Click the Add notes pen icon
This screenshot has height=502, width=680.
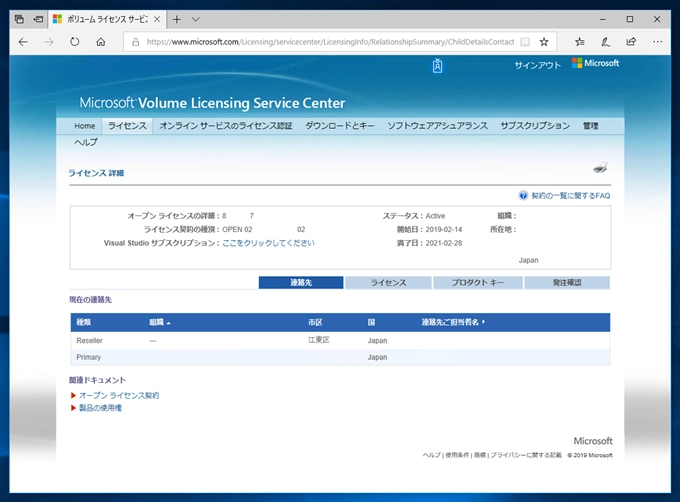pos(605,42)
